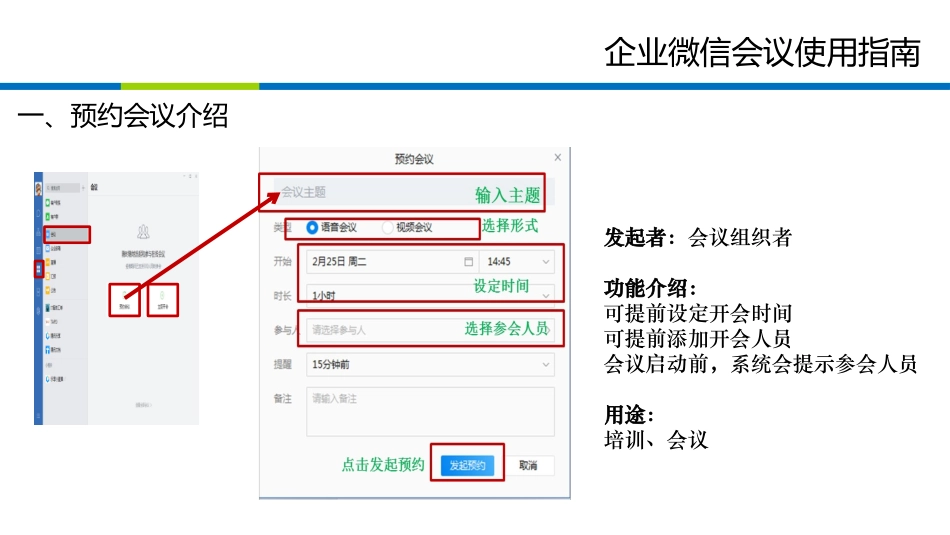Click the user avatar in the WeChat Work sidebar

click(x=38, y=188)
